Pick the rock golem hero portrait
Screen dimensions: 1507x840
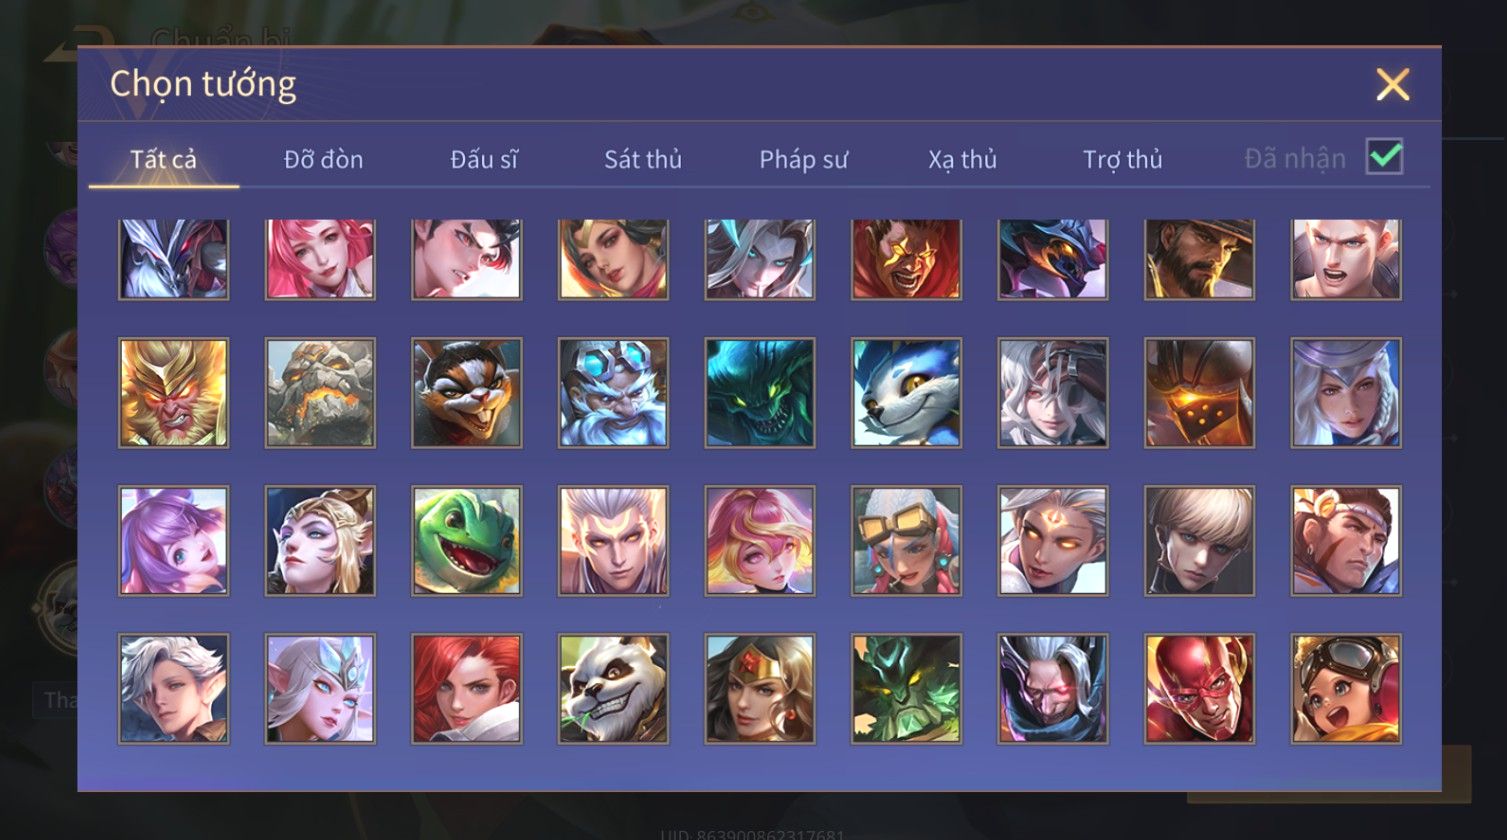pos(320,392)
